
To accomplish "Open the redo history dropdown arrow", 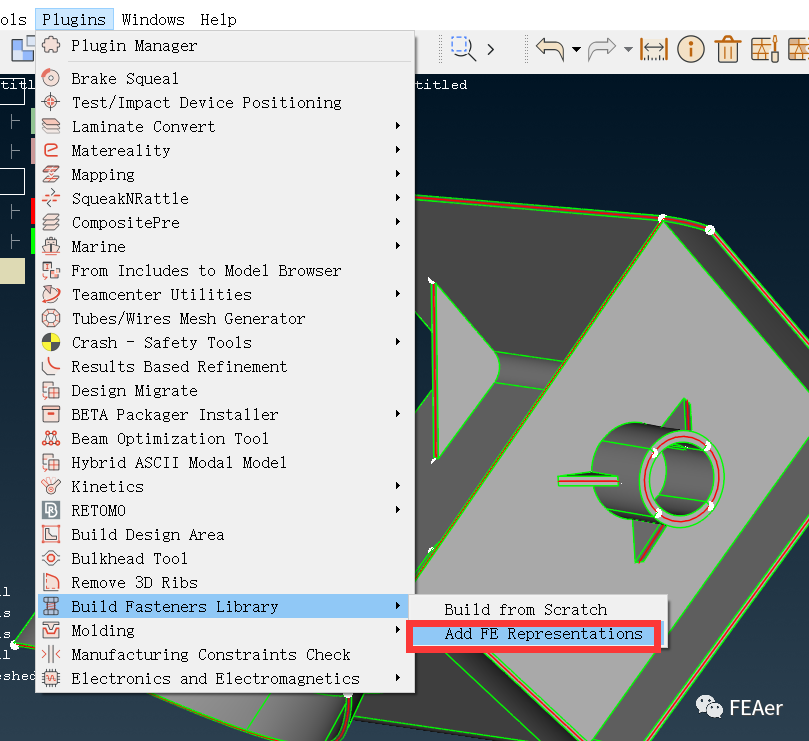I will (x=628, y=50).
